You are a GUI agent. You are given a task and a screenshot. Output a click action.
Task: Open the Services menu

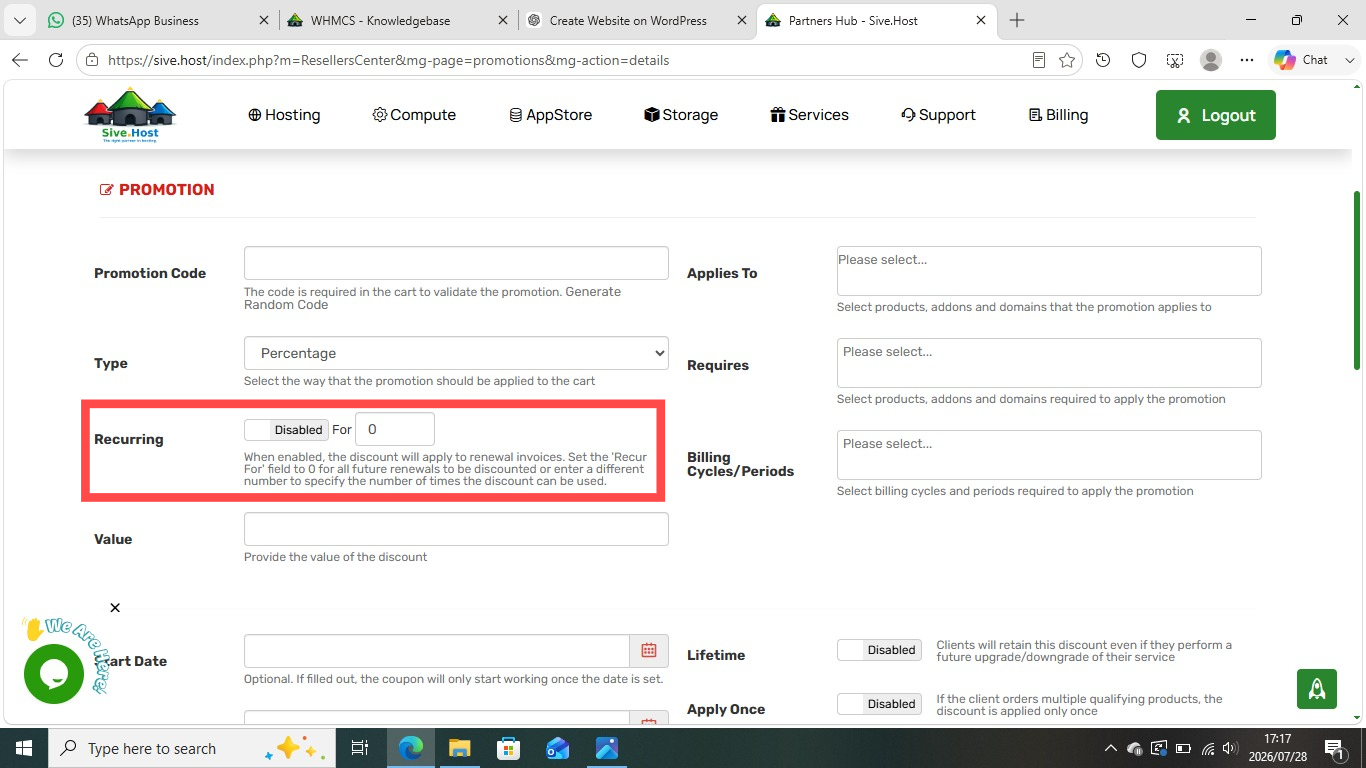coord(809,115)
